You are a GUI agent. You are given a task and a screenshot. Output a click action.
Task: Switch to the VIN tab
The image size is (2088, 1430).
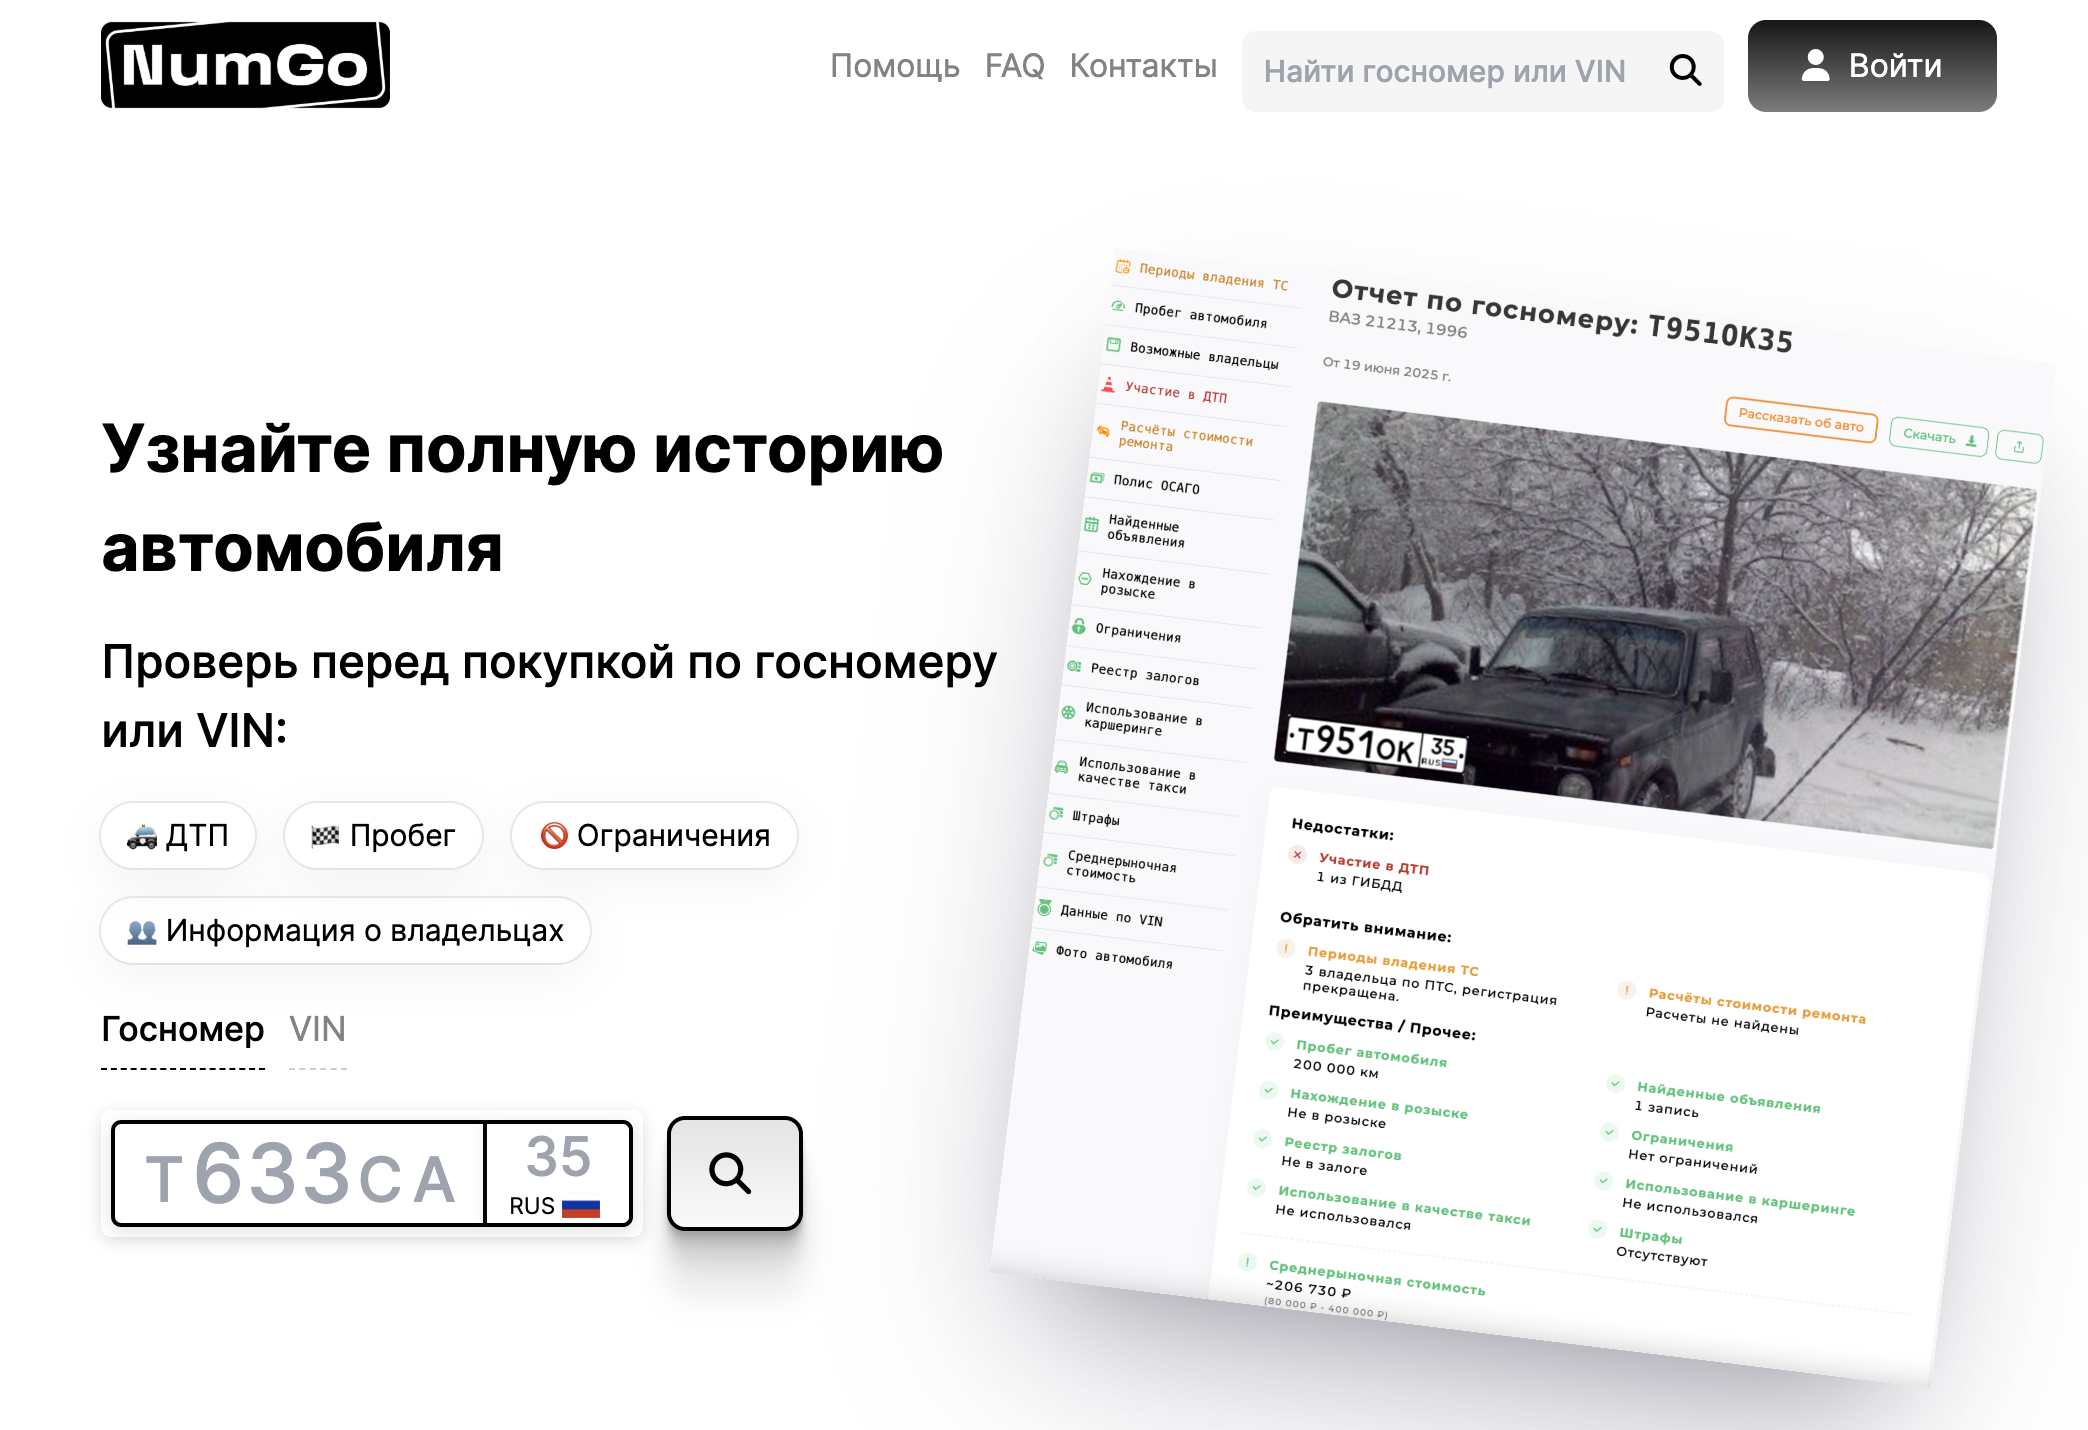pos(317,1030)
